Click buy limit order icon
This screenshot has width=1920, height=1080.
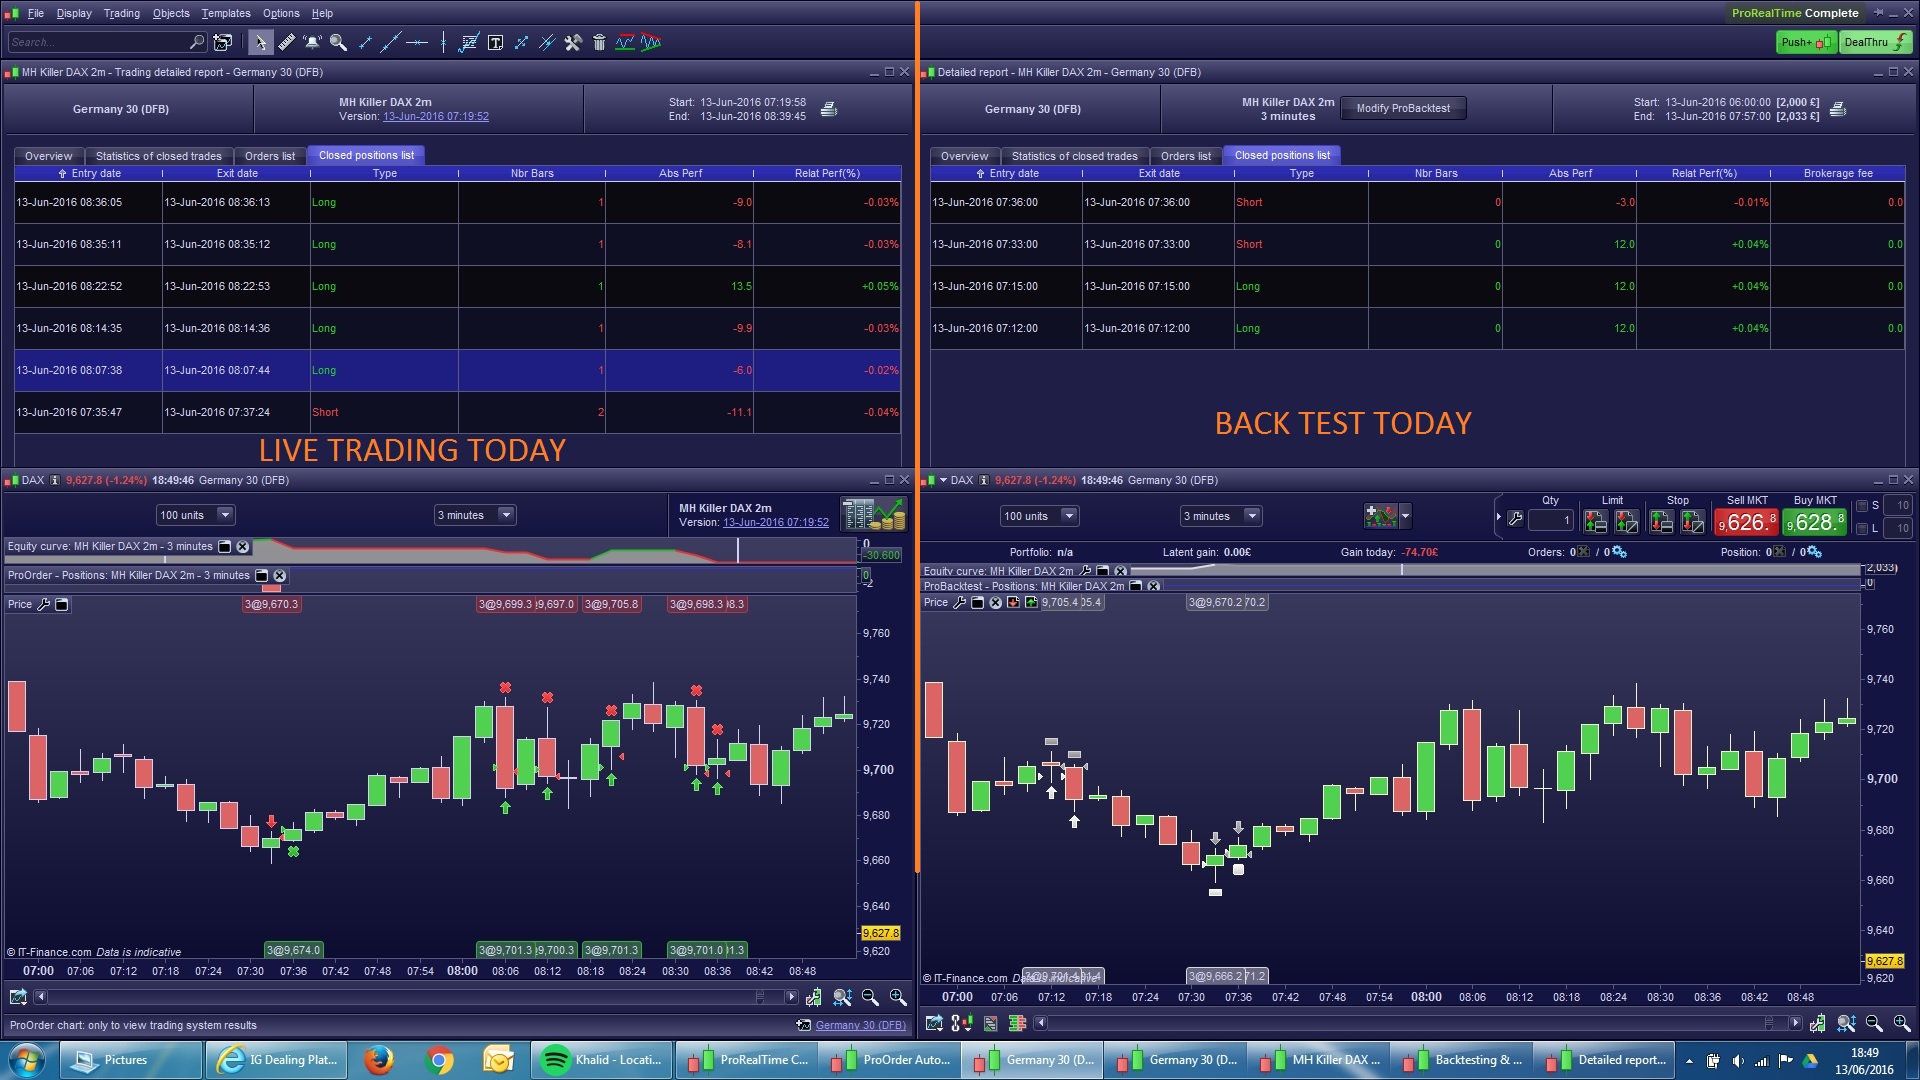(x=1596, y=521)
